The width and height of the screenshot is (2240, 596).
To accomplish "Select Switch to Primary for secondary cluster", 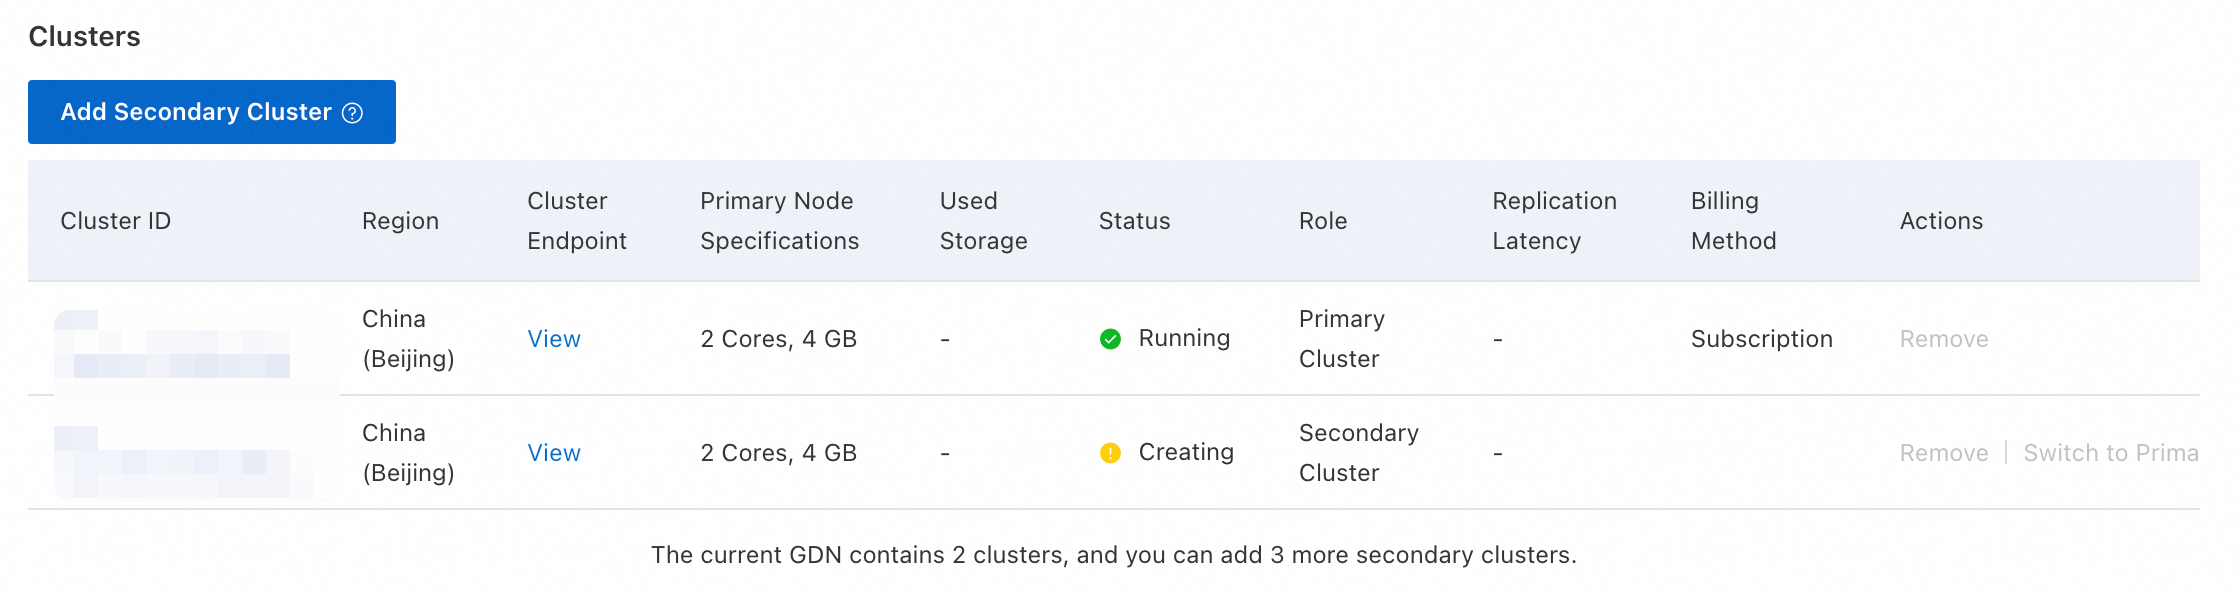I will [x=2110, y=453].
